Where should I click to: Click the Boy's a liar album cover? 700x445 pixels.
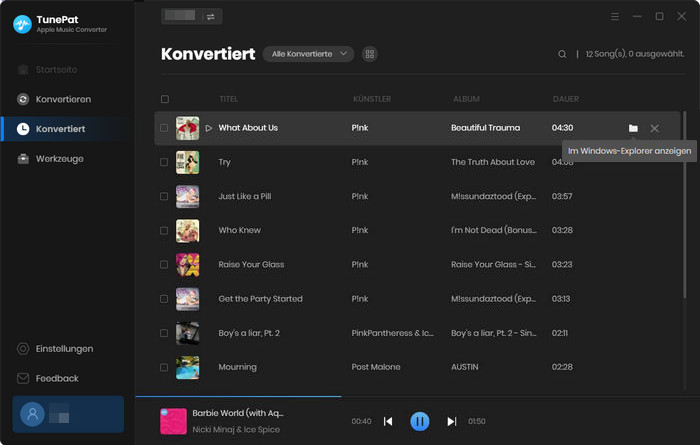coord(188,333)
